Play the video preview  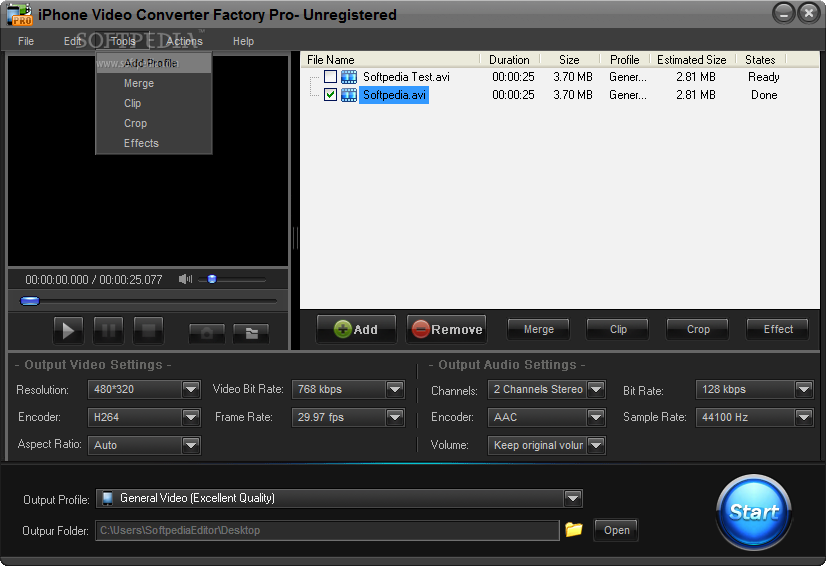(x=68, y=330)
